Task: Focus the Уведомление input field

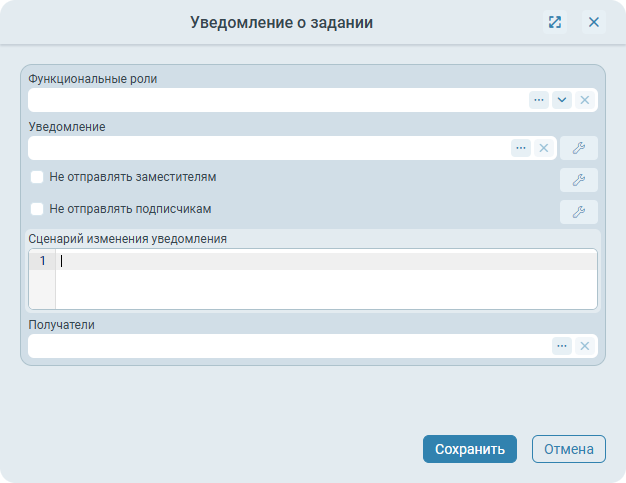Action: coord(265,148)
